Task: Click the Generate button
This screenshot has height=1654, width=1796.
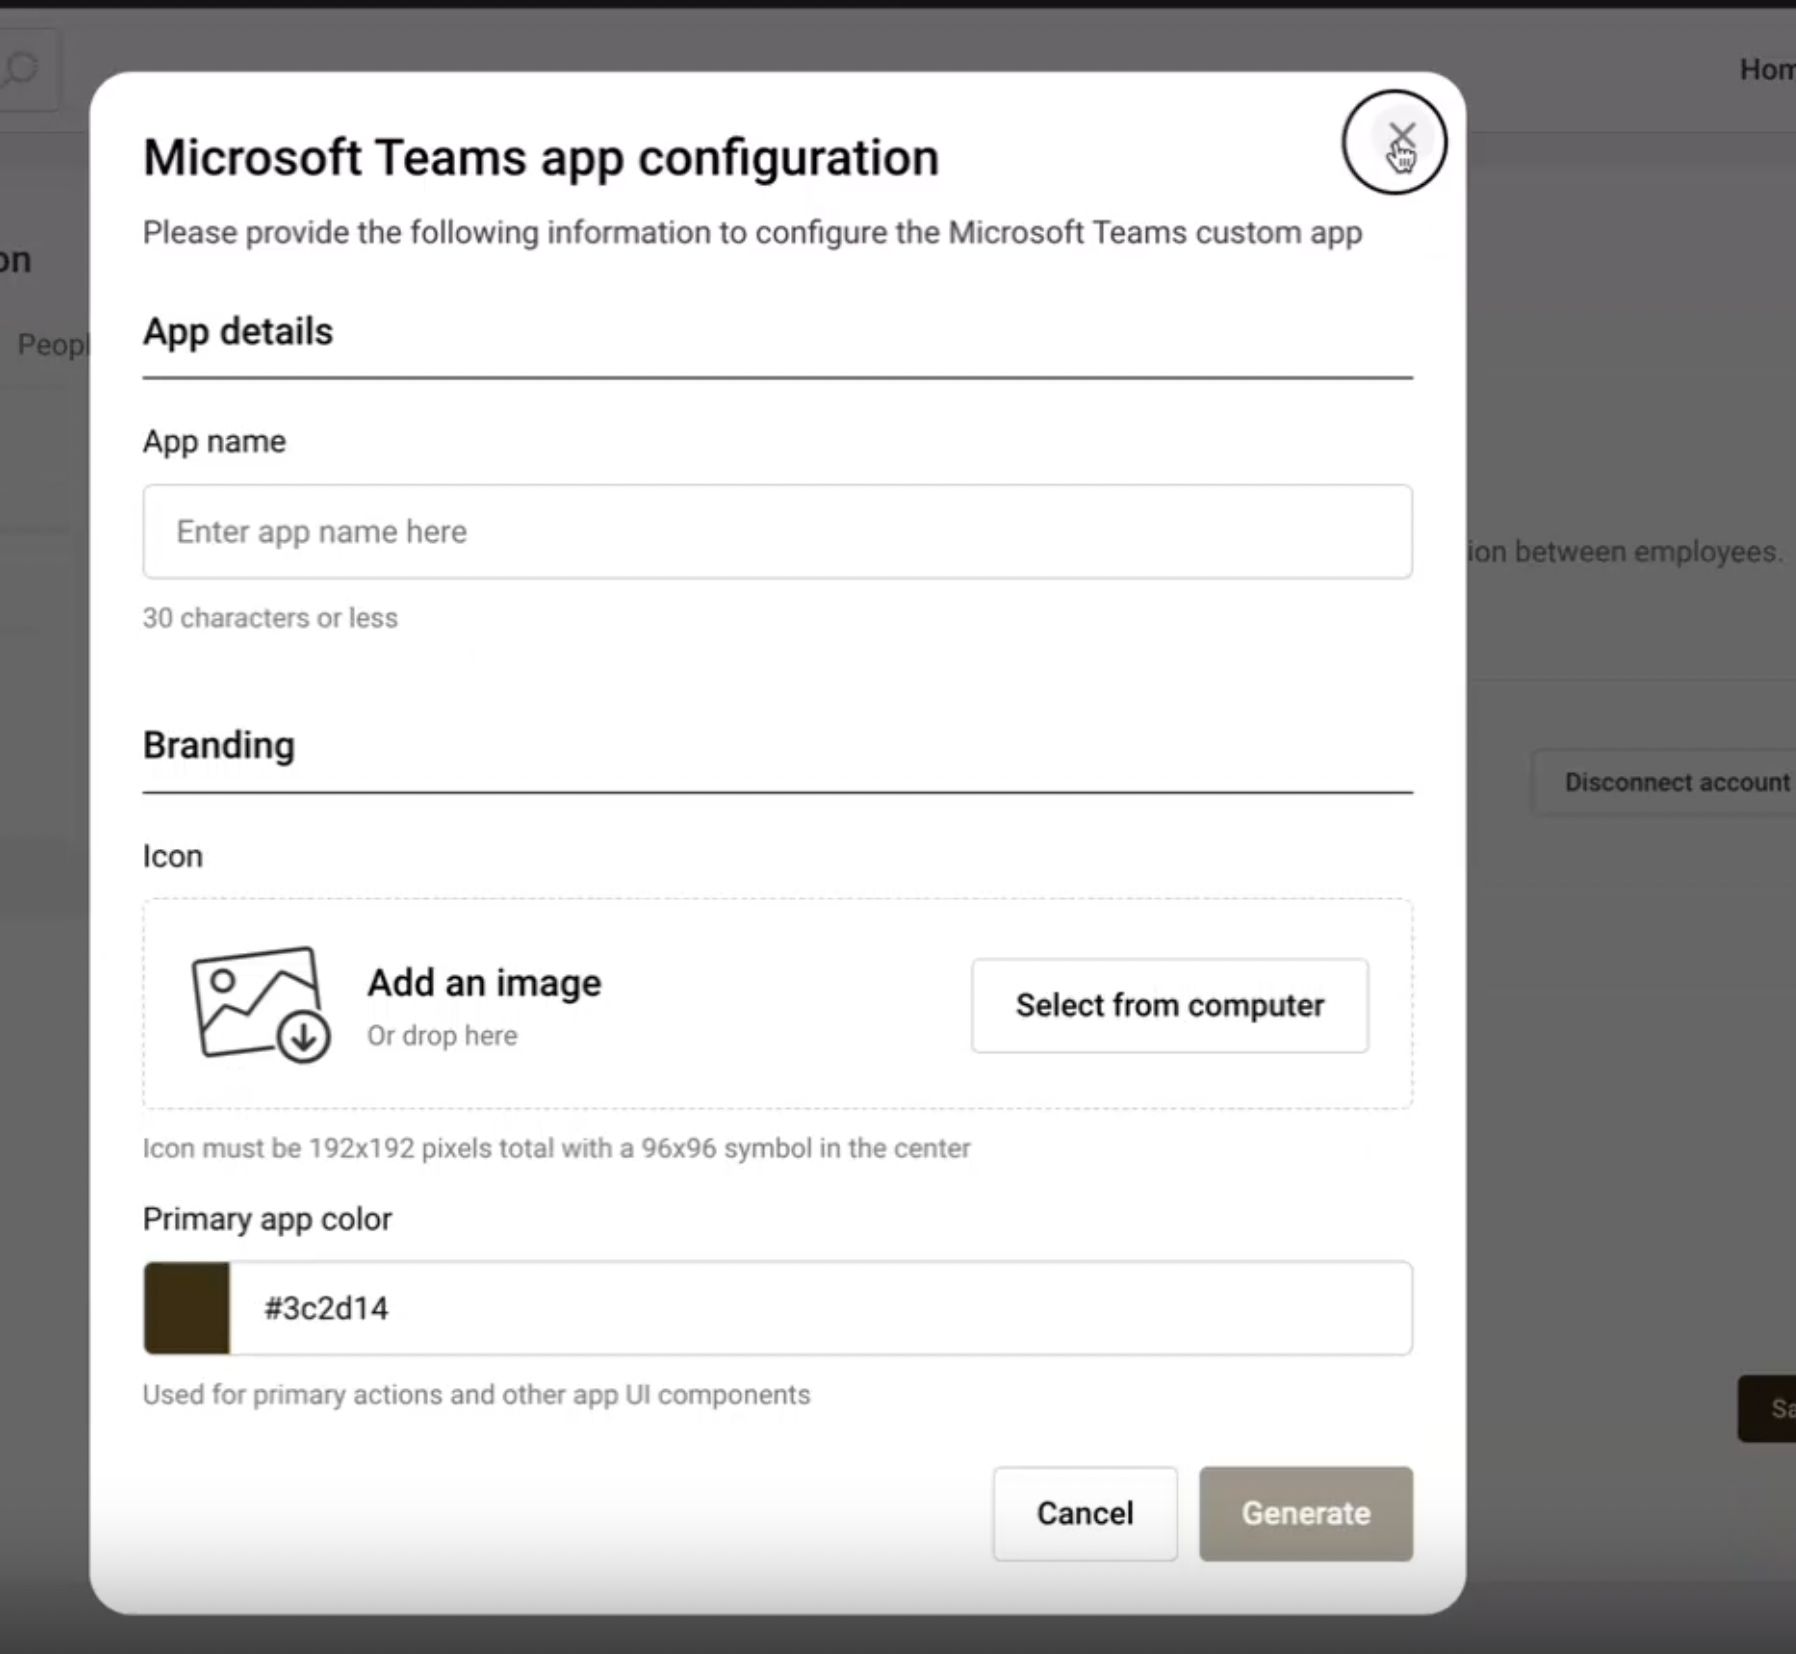Action: tap(1306, 1514)
